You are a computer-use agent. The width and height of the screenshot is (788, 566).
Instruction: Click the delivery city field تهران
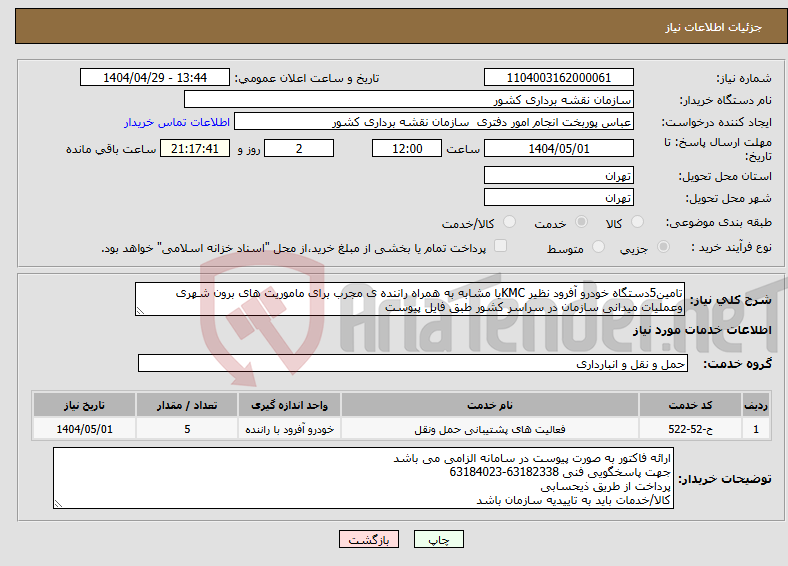tap(558, 198)
